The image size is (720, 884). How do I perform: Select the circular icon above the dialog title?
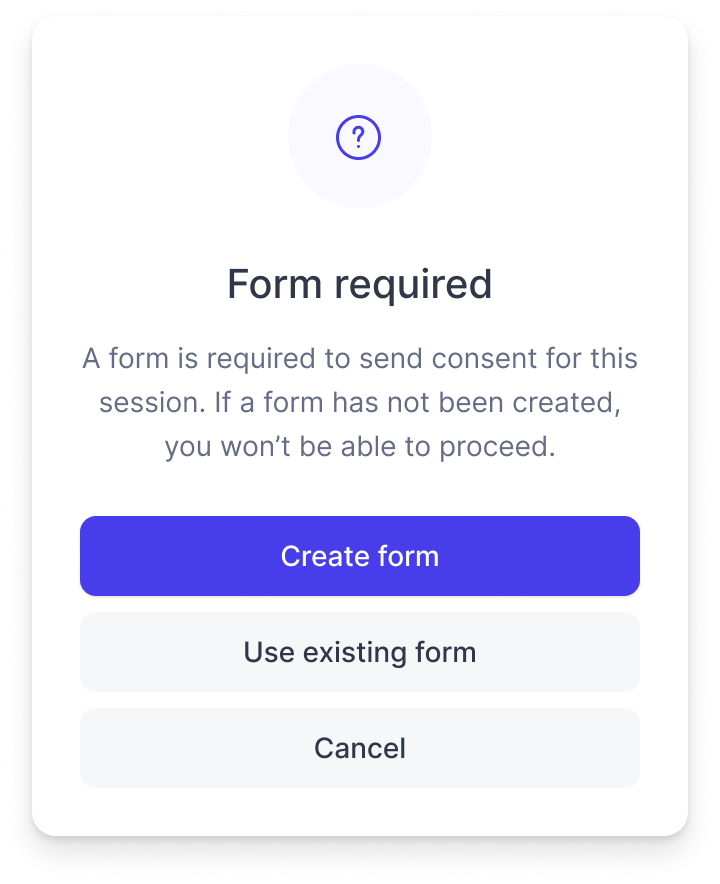[x=360, y=136]
